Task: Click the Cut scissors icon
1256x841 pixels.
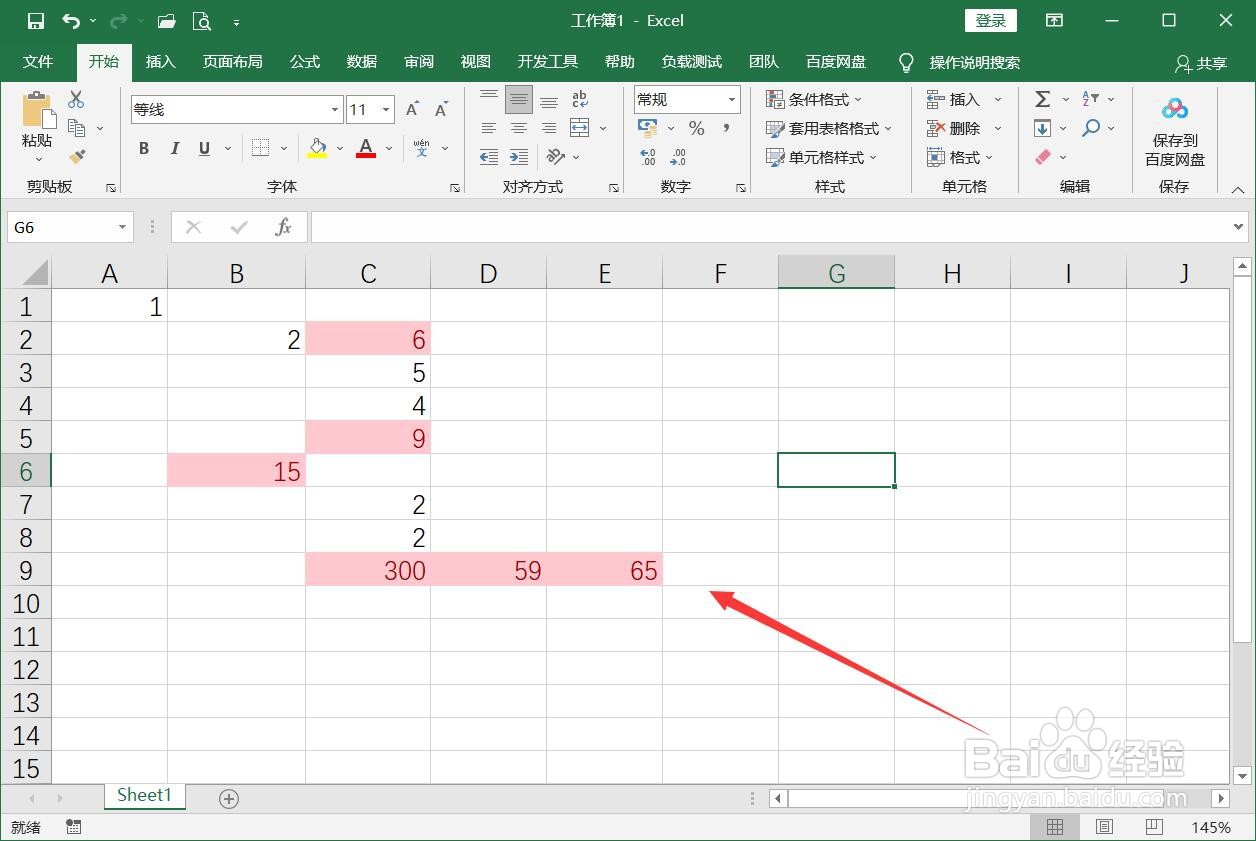Action: pyautogui.click(x=77, y=100)
